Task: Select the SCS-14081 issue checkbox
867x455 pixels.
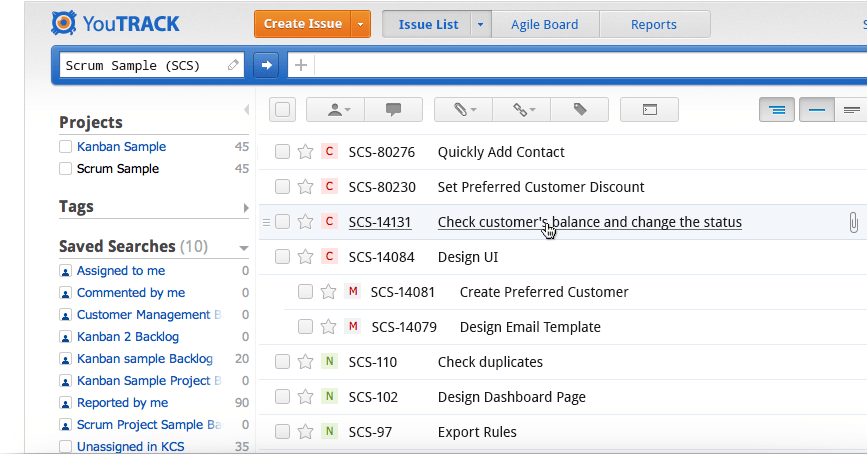Action: click(305, 291)
